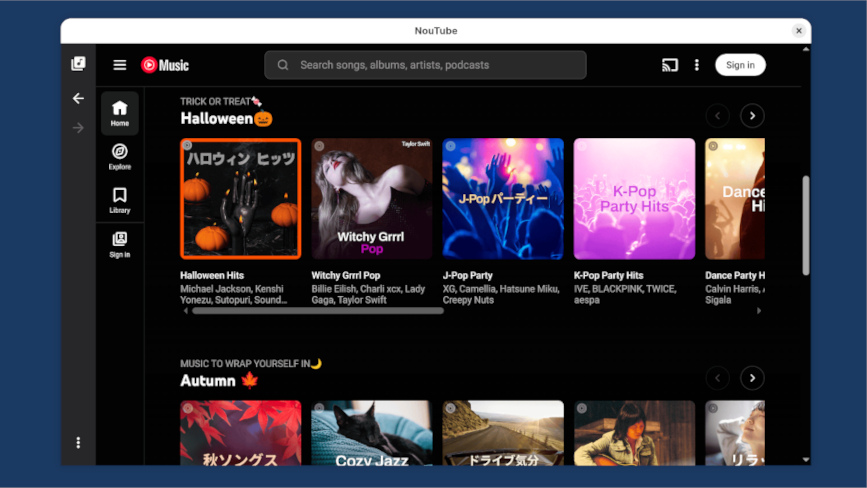
Task: Click the NouTube library icon at top-left
Action: coord(78,64)
